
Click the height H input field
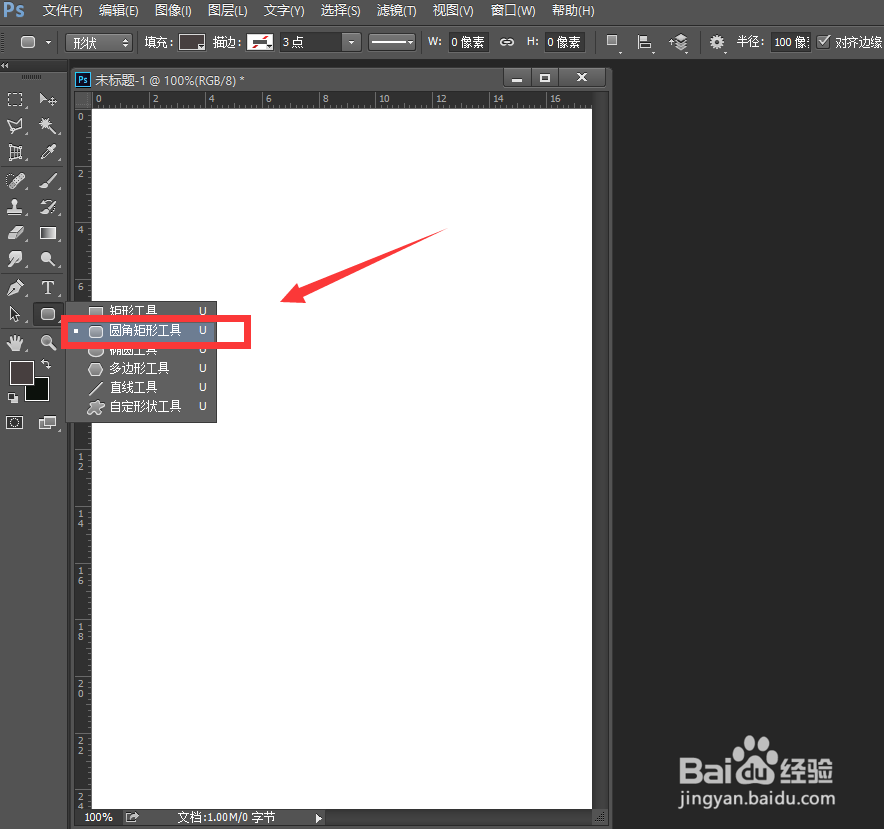coord(564,42)
